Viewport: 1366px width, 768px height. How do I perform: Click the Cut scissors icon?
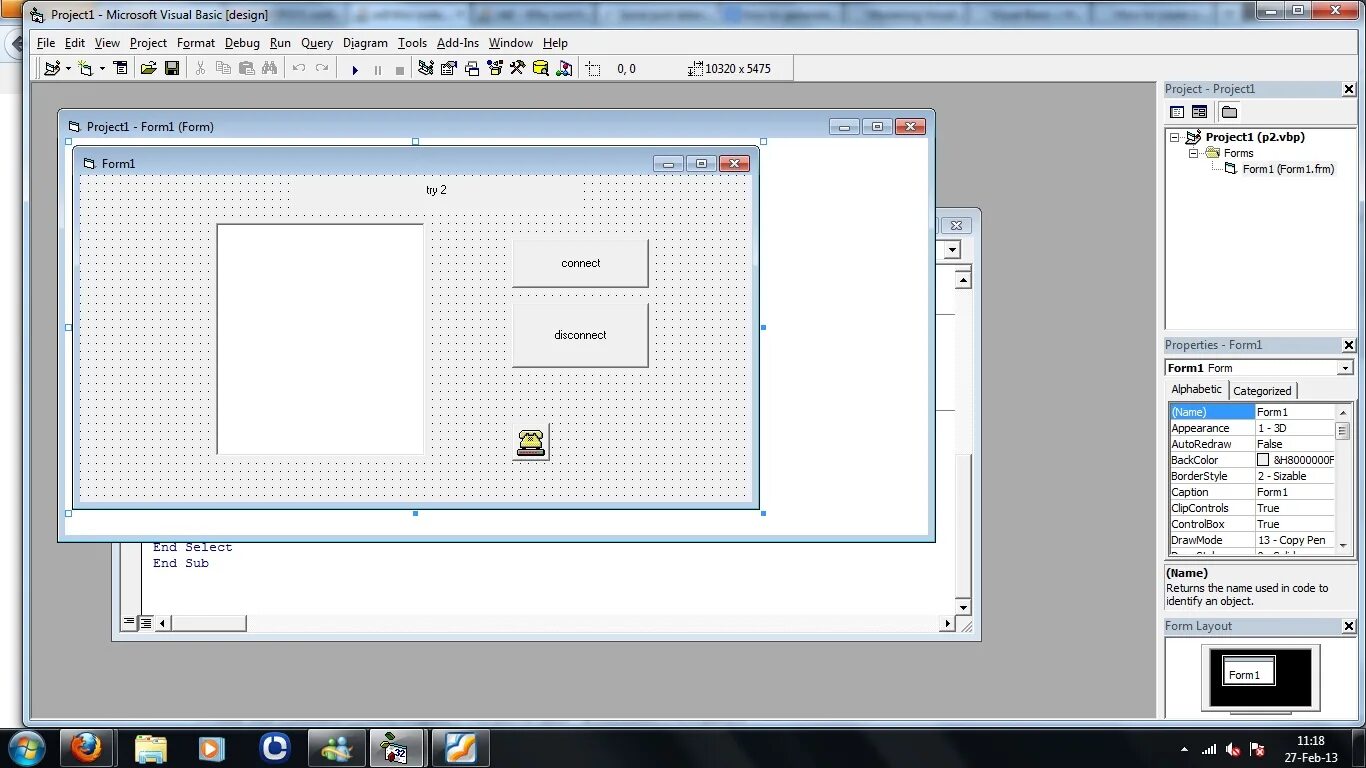click(x=200, y=68)
